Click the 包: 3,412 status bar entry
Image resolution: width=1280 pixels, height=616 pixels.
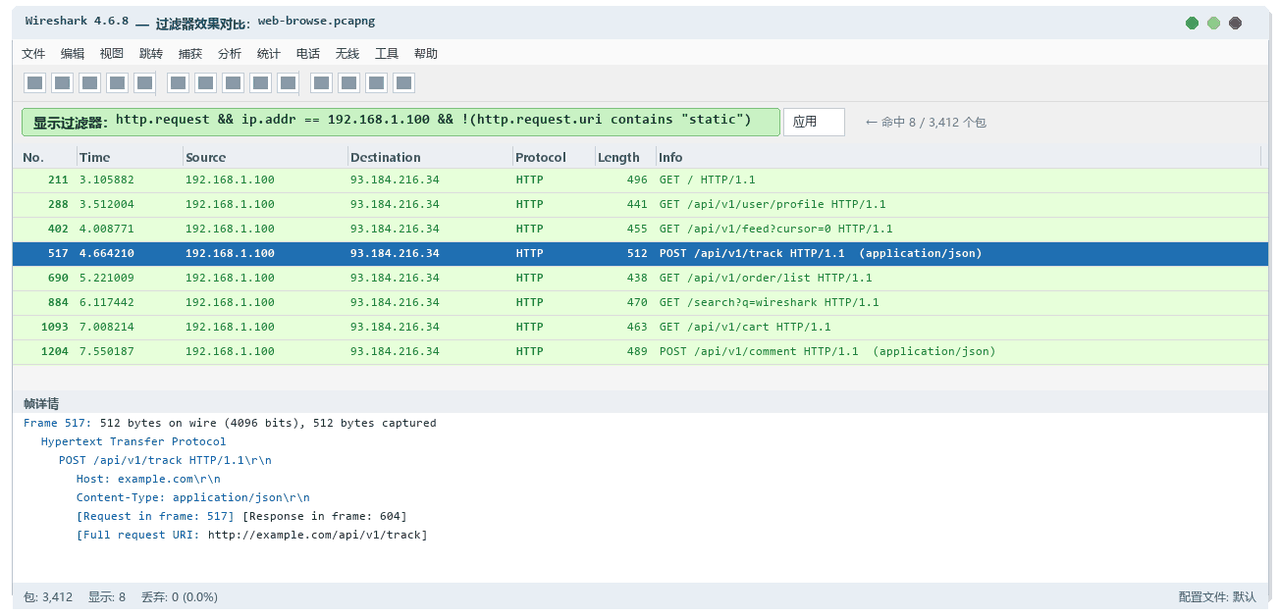click(48, 597)
